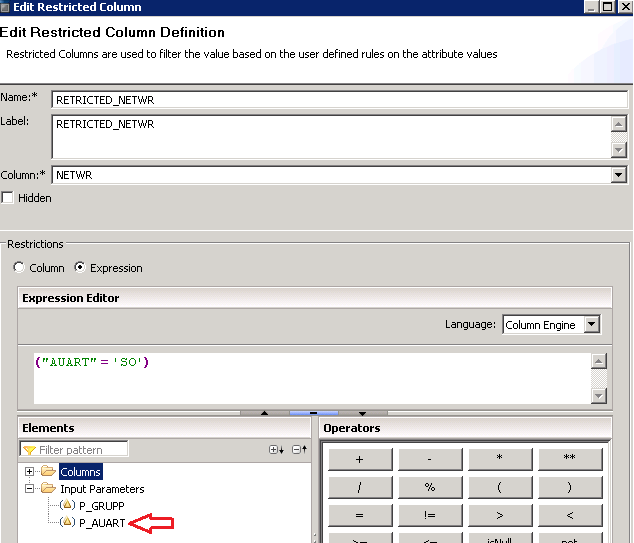
Task: Expand the Columns tree node
Action: click(x=29, y=471)
